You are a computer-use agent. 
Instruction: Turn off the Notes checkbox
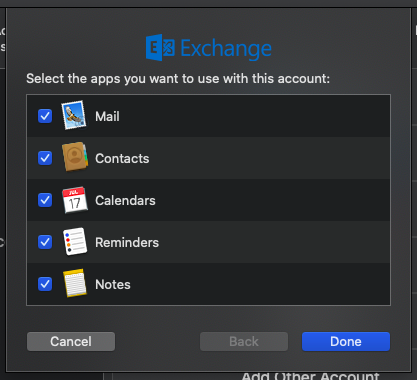click(x=45, y=284)
